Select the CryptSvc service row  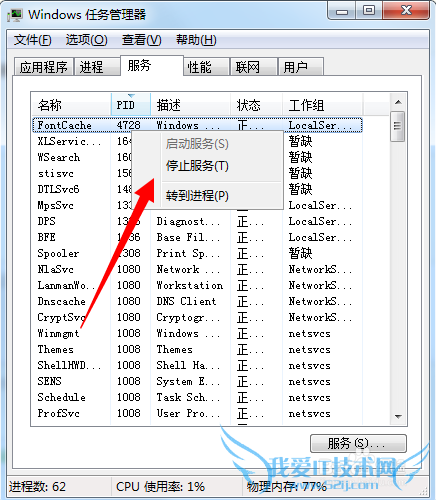197,317
